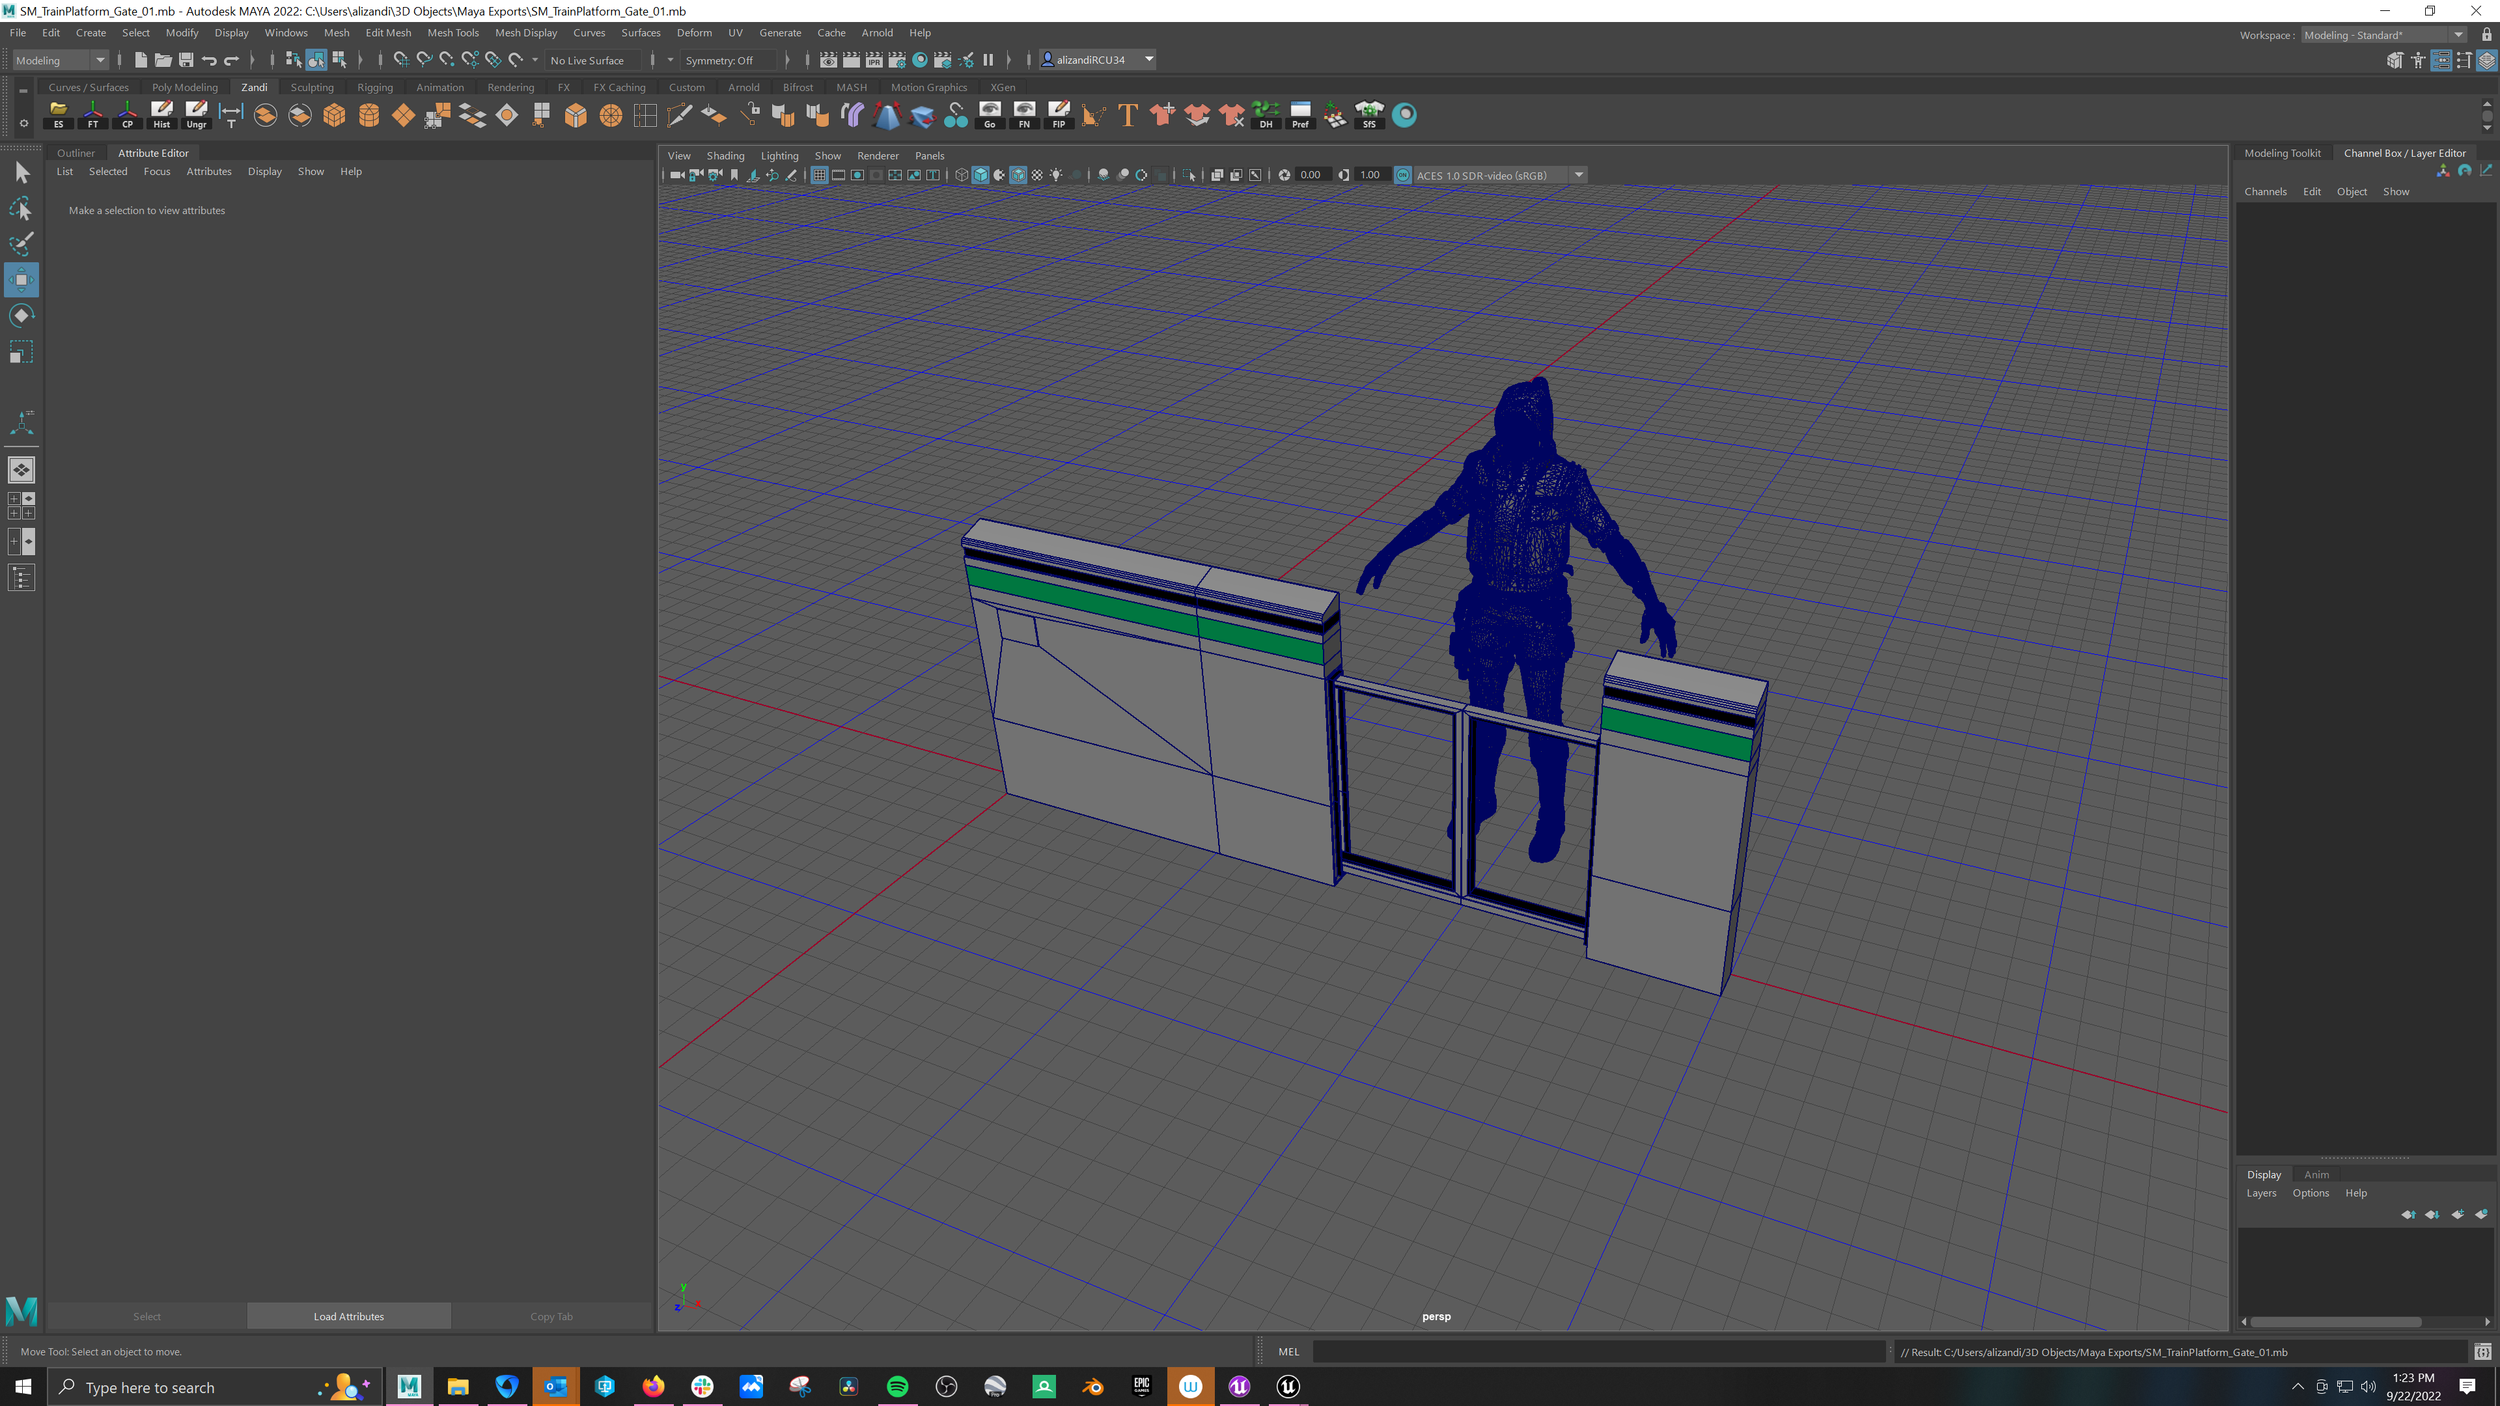Open the File menu
The width and height of the screenshot is (2500, 1406).
pos(18,33)
